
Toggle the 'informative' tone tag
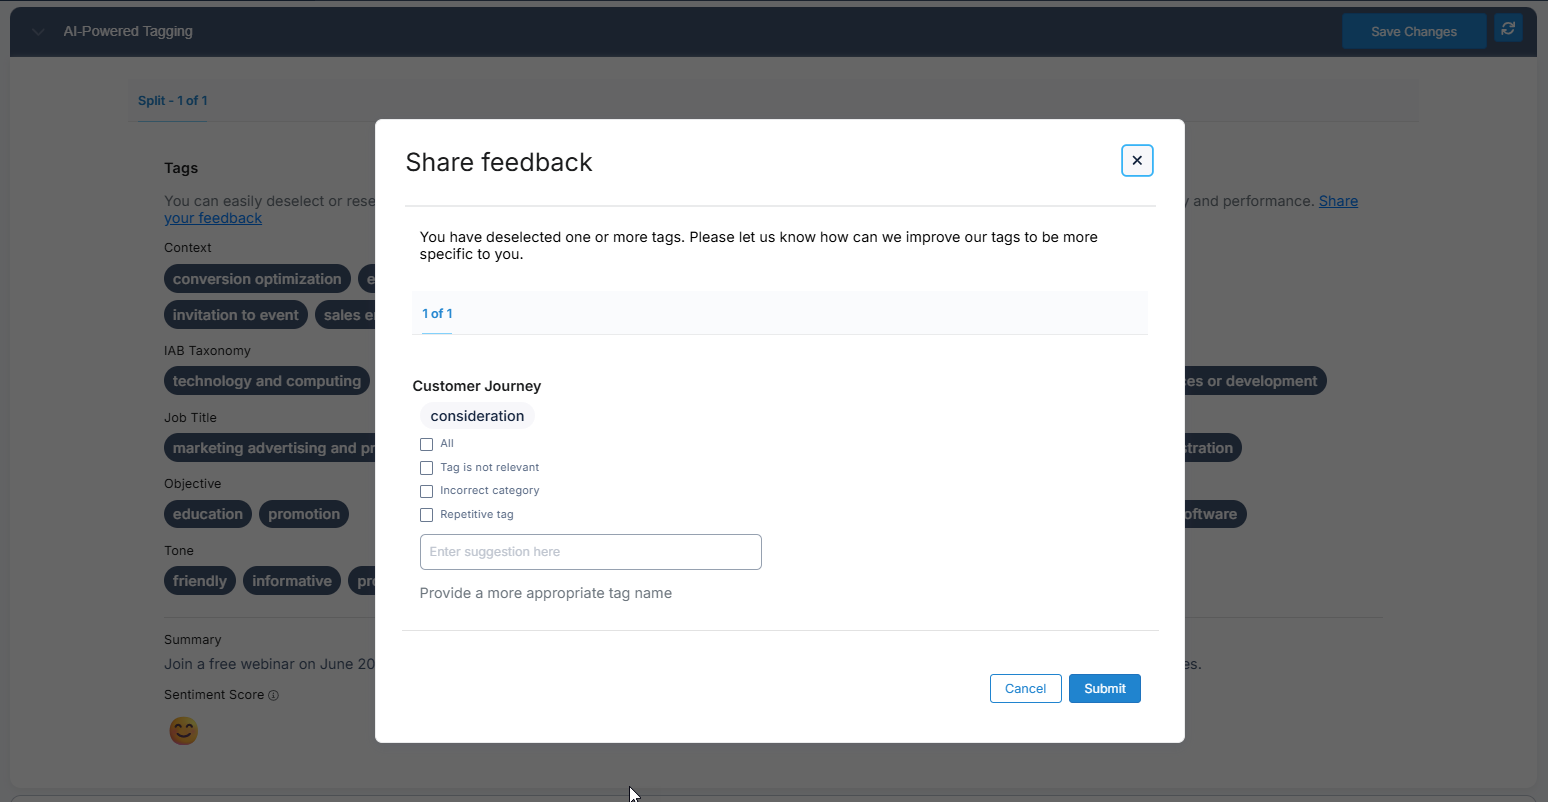[x=291, y=581]
